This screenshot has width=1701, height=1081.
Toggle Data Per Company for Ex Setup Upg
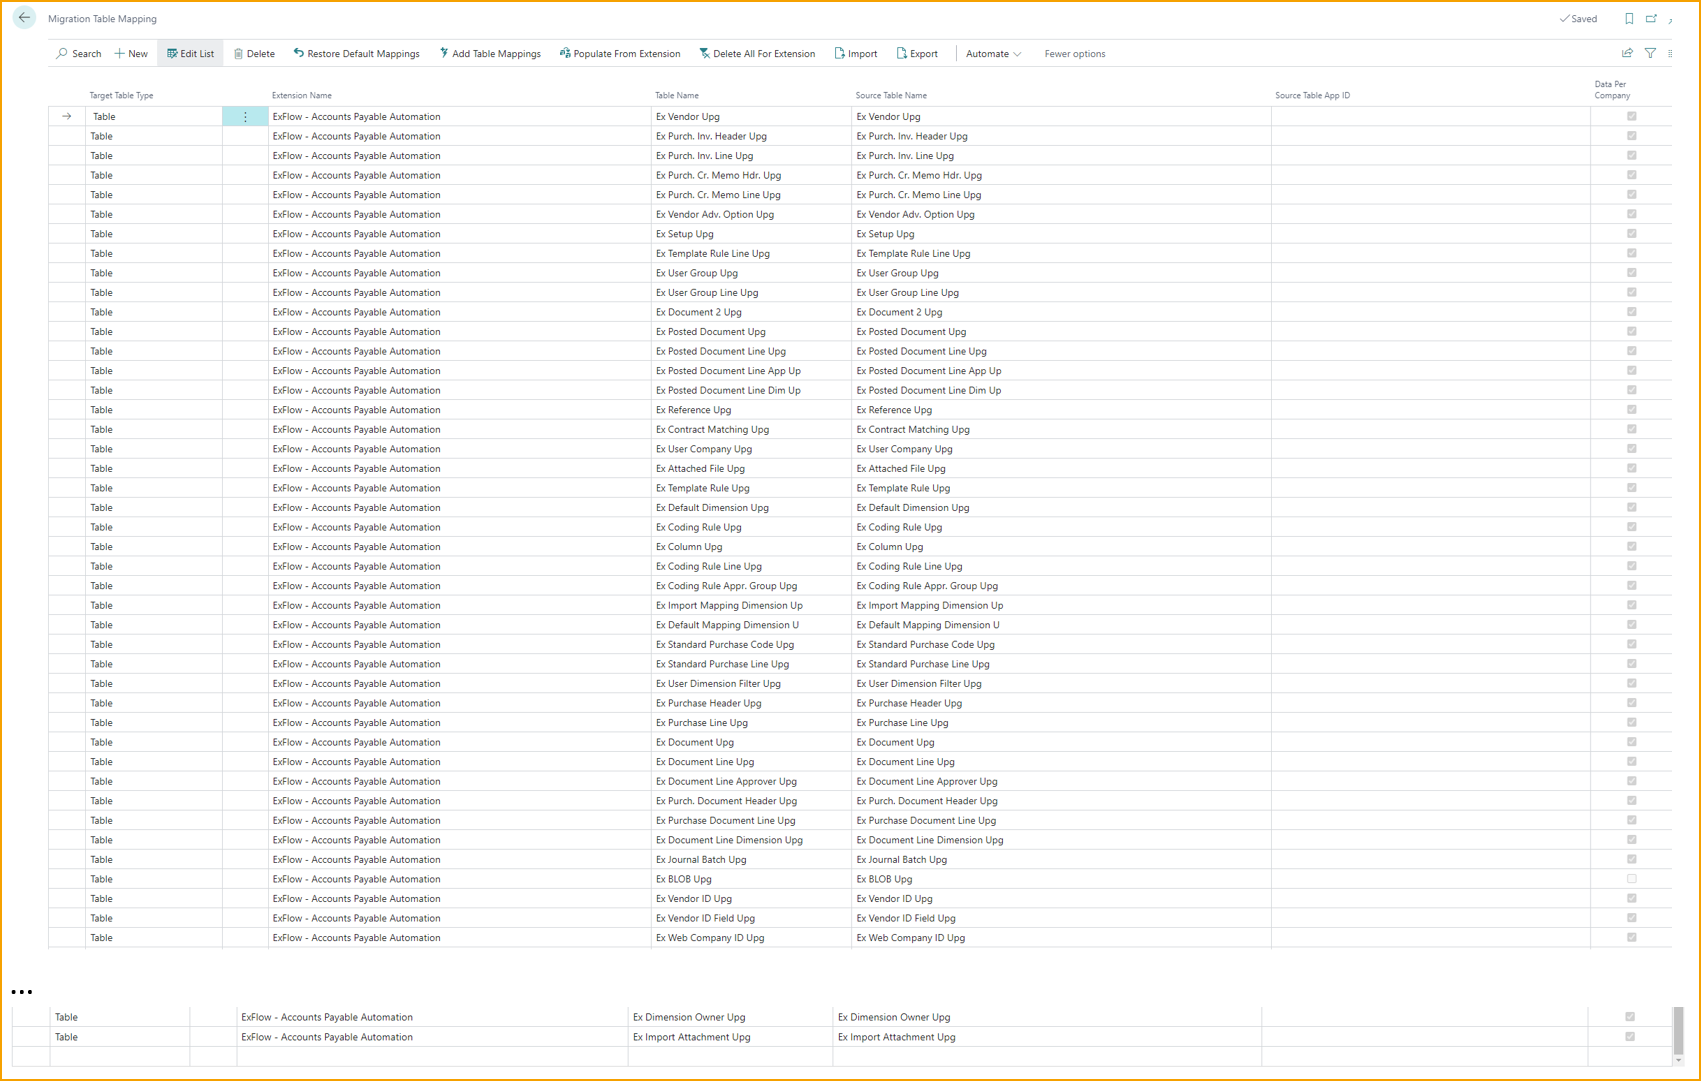(x=1631, y=233)
